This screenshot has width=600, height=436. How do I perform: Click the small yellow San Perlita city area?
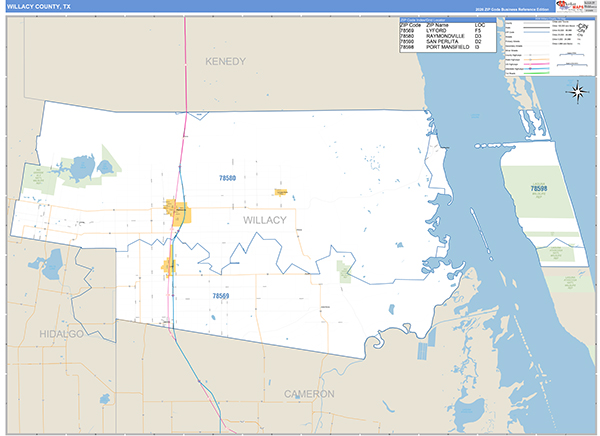point(281,192)
